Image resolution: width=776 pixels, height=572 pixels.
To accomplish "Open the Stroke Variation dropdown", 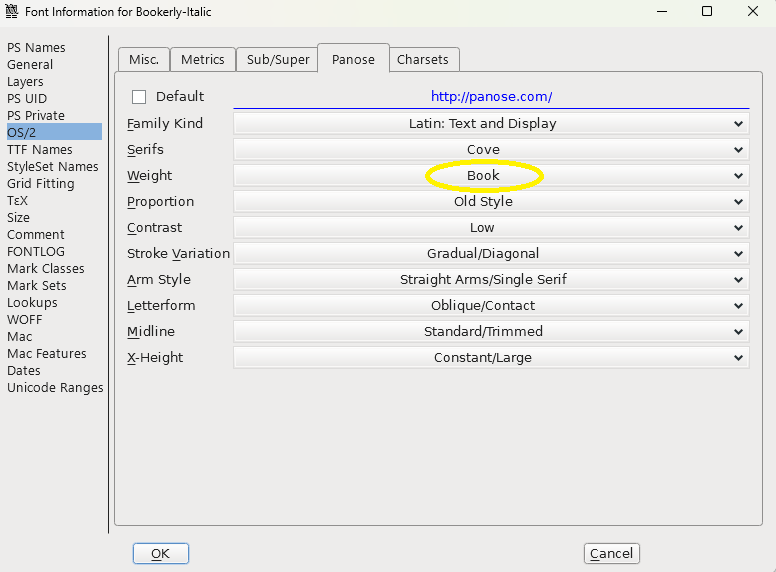I will [491, 253].
